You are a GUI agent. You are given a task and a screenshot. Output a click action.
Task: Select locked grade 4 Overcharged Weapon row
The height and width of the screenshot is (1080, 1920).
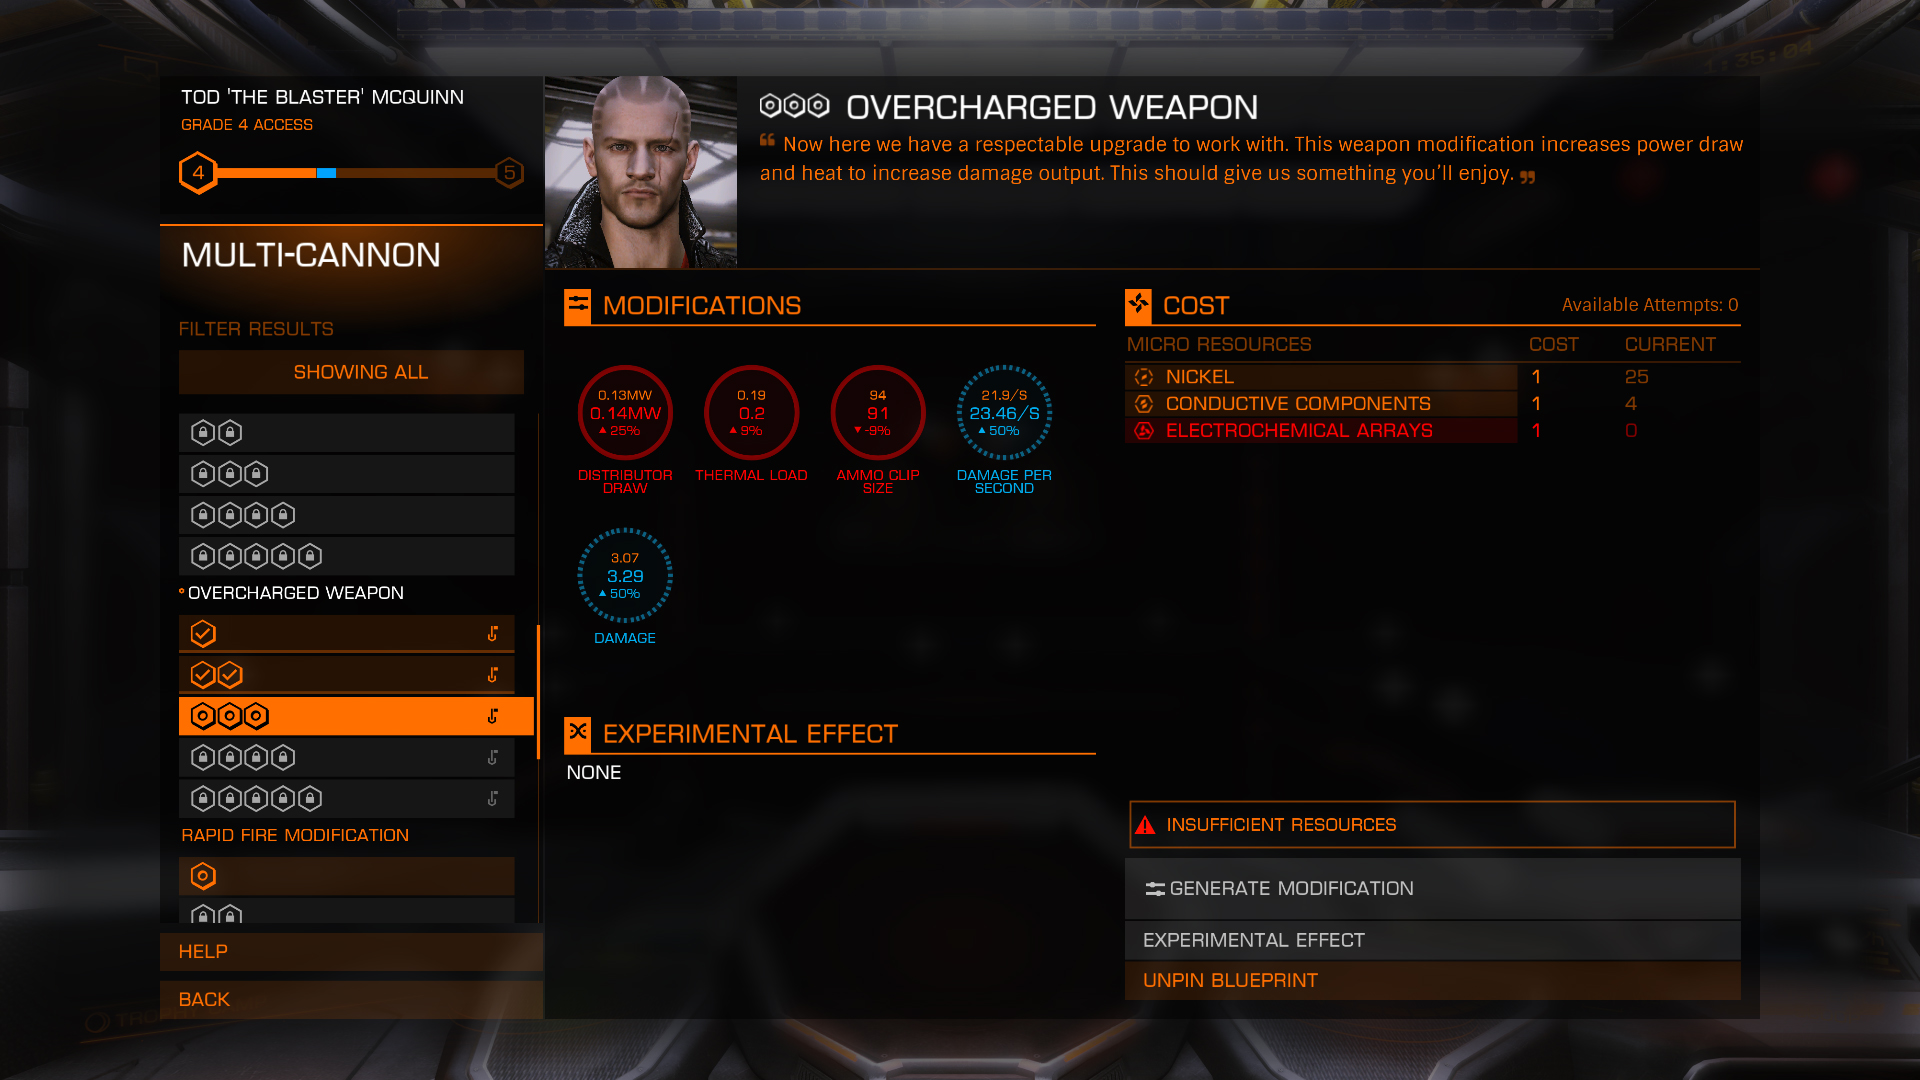(346, 757)
